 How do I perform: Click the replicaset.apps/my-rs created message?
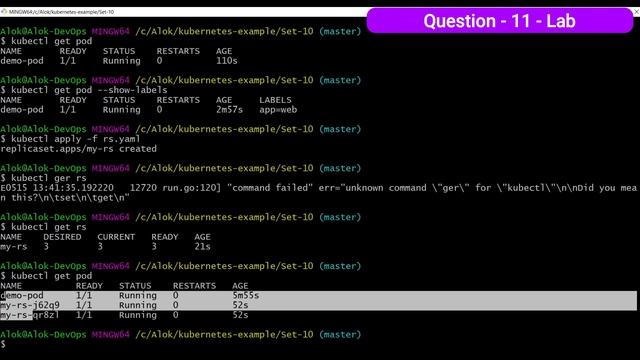pyautogui.click(x=78, y=149)
